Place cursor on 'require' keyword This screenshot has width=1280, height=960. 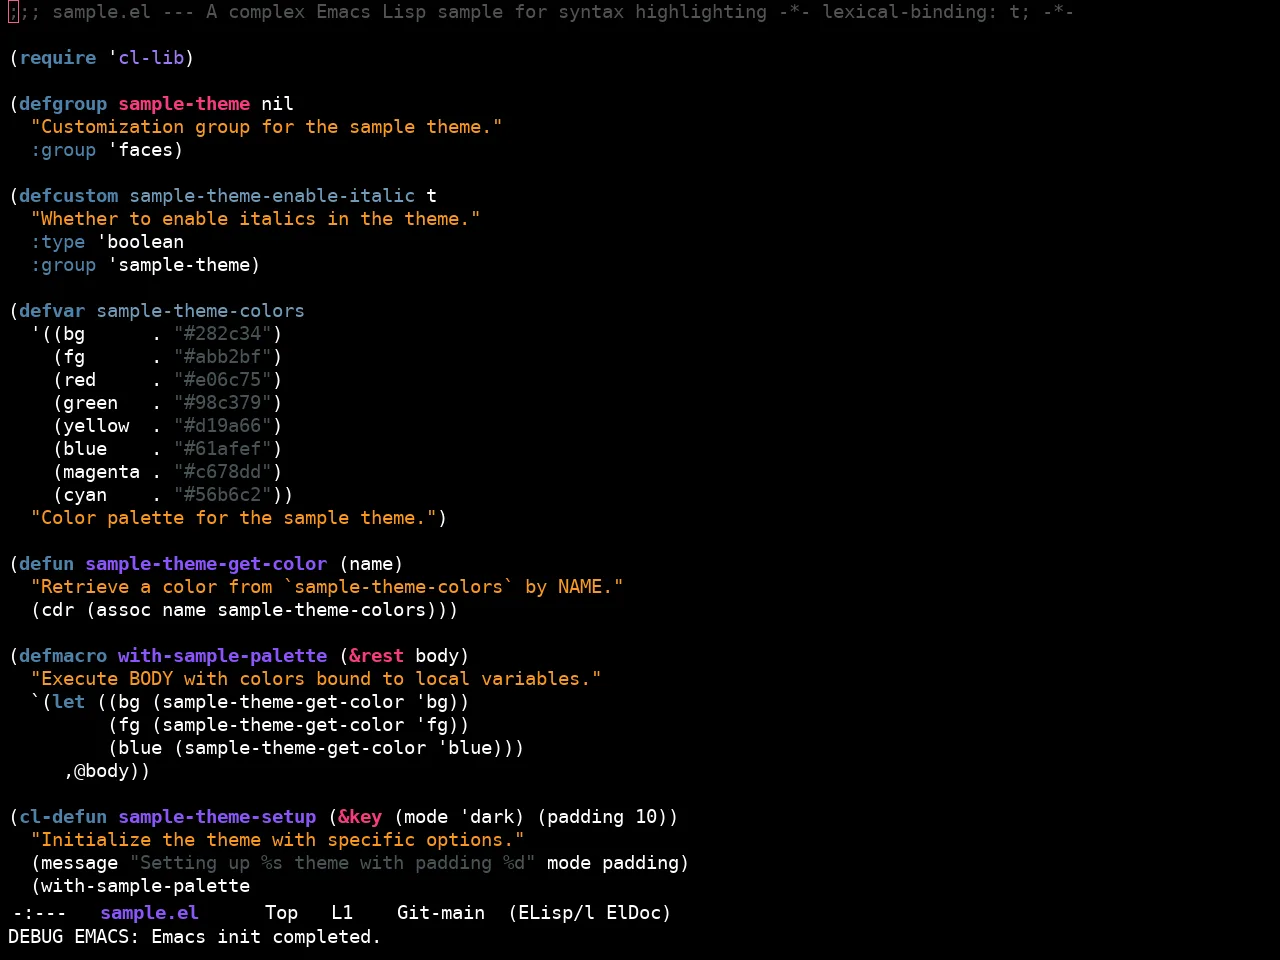coord(58,58)
